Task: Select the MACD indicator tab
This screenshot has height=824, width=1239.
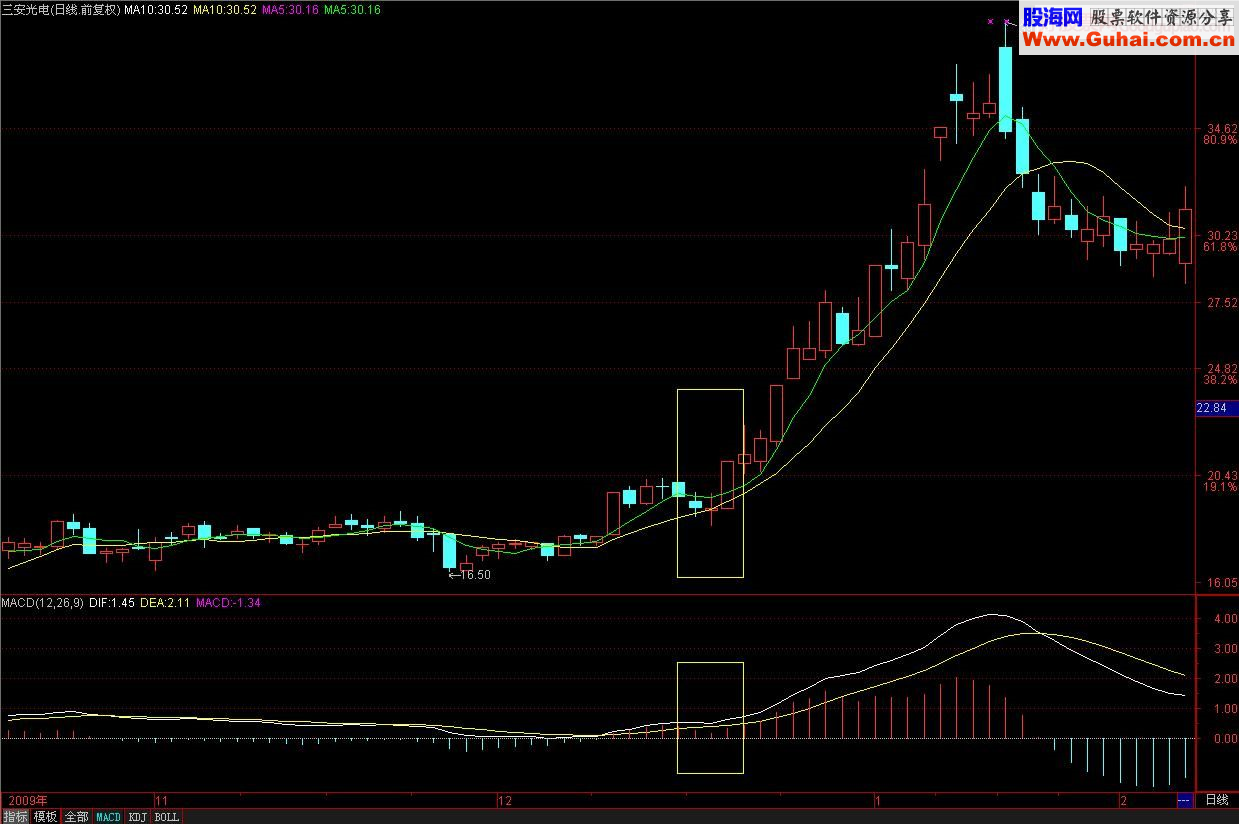Action: point(108,817)
